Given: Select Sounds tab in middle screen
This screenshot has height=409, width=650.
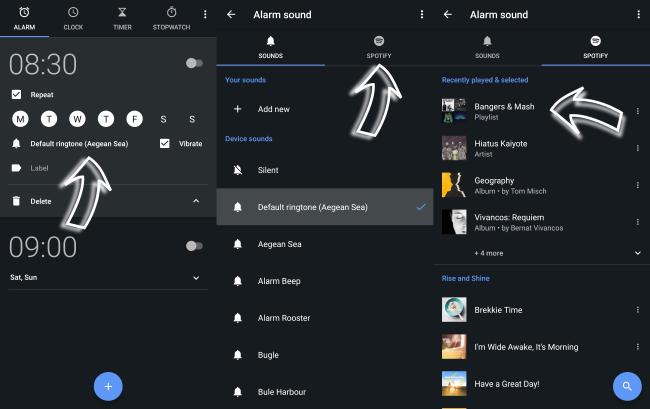Looking at the screenshot, I should 271,47.
